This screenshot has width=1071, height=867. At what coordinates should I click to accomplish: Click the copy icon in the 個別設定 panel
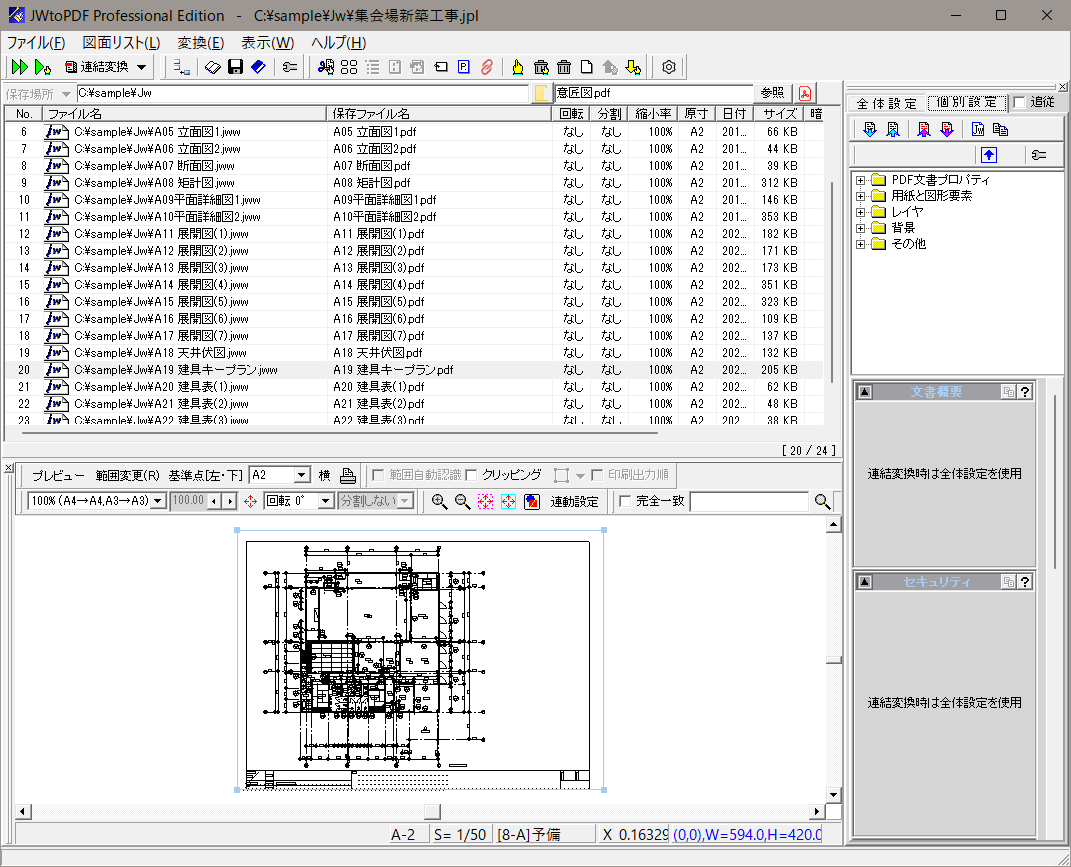(x=1000, y=129)
